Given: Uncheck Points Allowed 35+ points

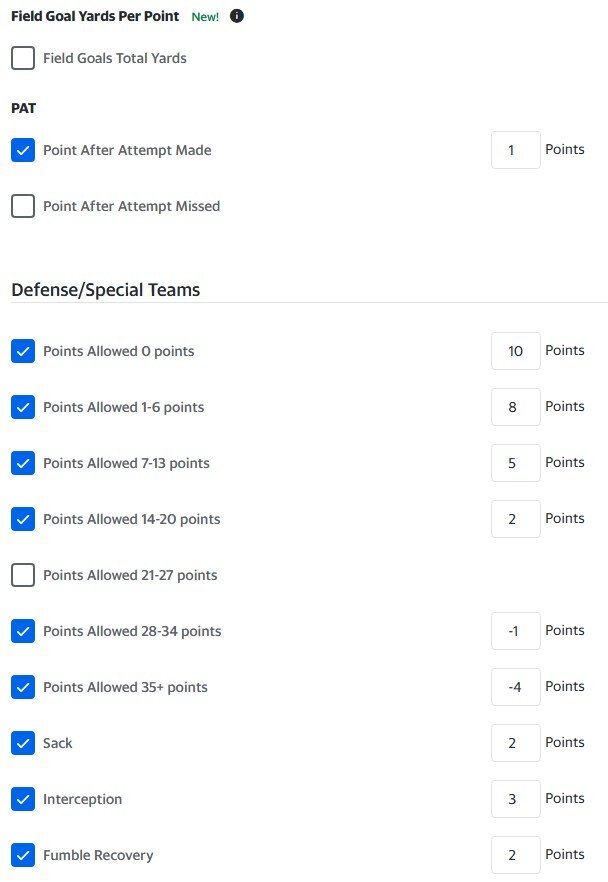Looking at the screenshot, I should (23, 687).
